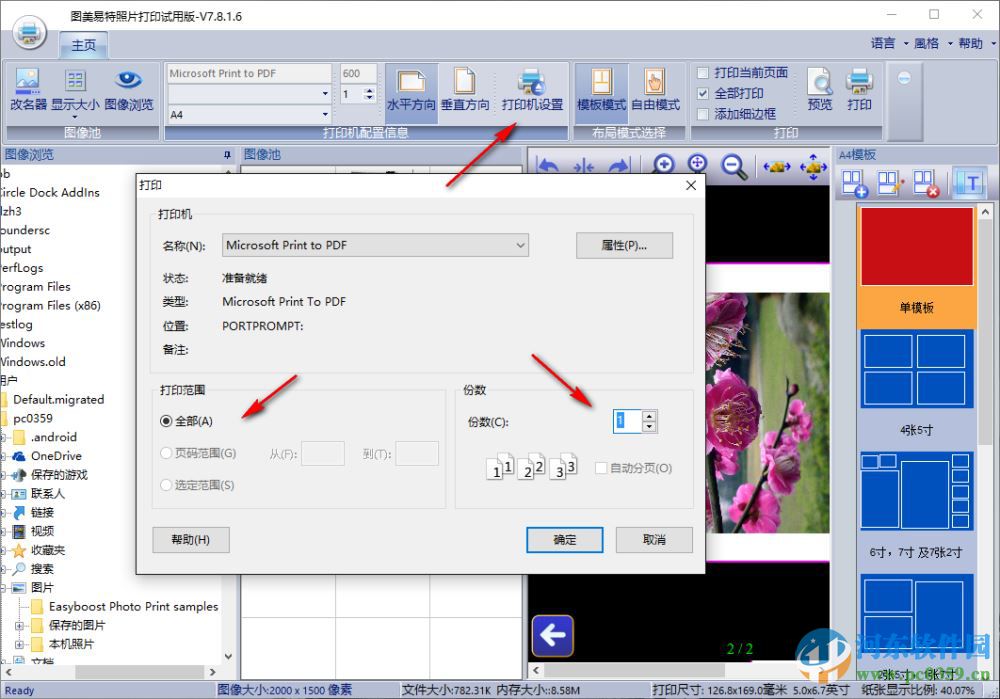Click the 确定 button to confirm printing

coord(564,539)
